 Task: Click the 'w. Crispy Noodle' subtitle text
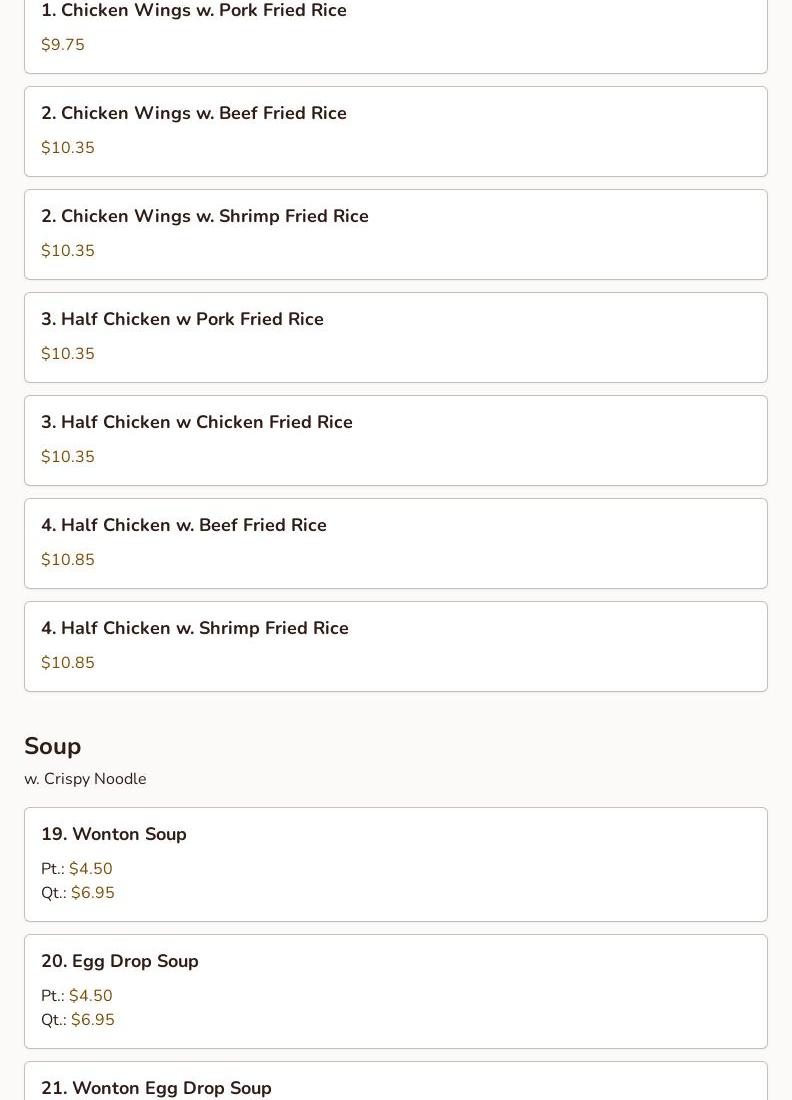[85, 779]
